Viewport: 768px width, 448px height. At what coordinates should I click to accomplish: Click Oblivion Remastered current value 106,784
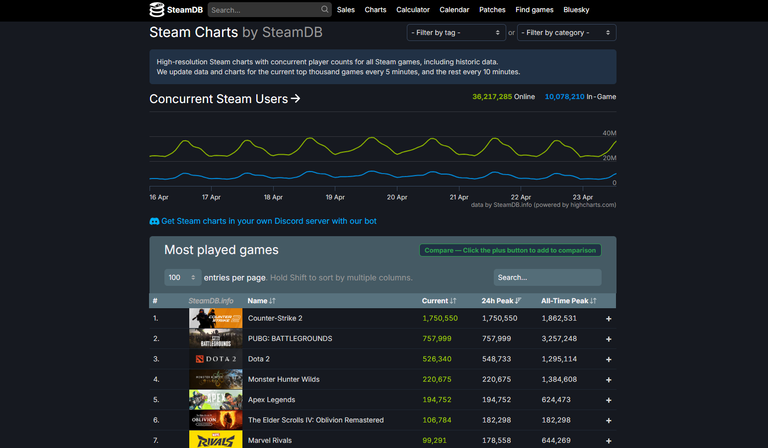[x=437, y=420]
